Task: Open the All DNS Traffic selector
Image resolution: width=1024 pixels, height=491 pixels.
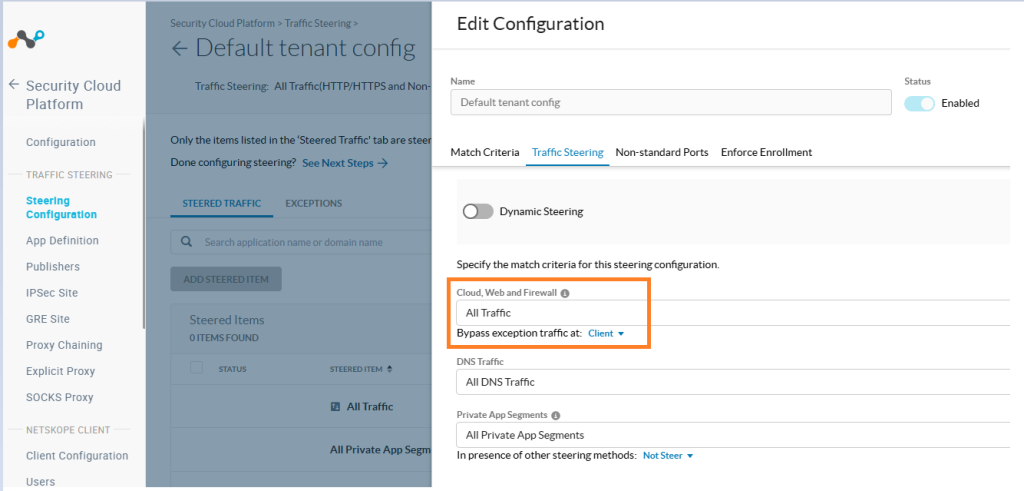Action: pos(733,382)
